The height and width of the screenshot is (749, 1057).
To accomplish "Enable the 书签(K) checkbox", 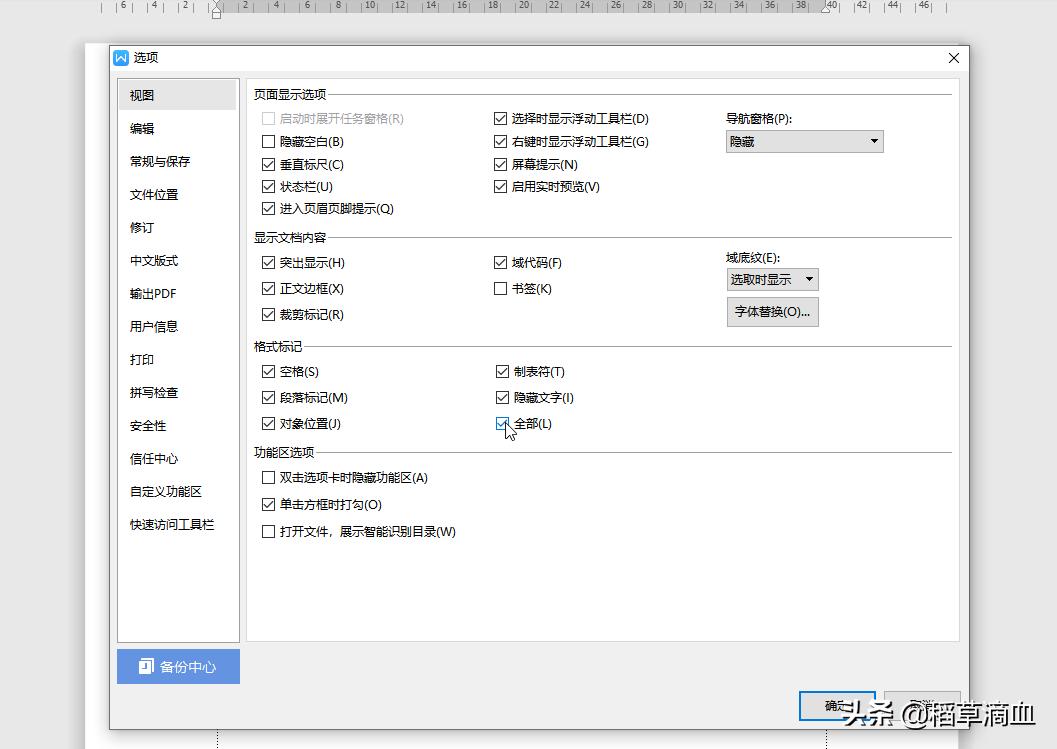I will click(x=500, y=288).
